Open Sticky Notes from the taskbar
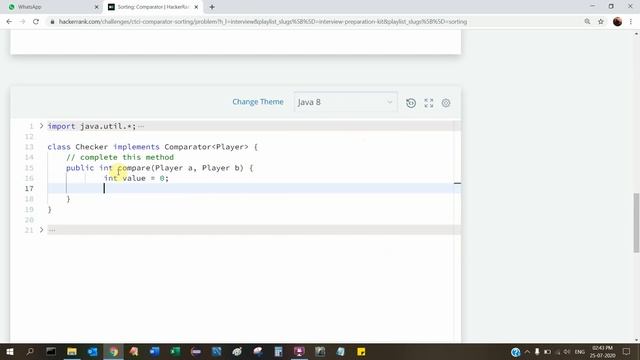The height and width of the screenshot is (360, 640). [361, 351]
